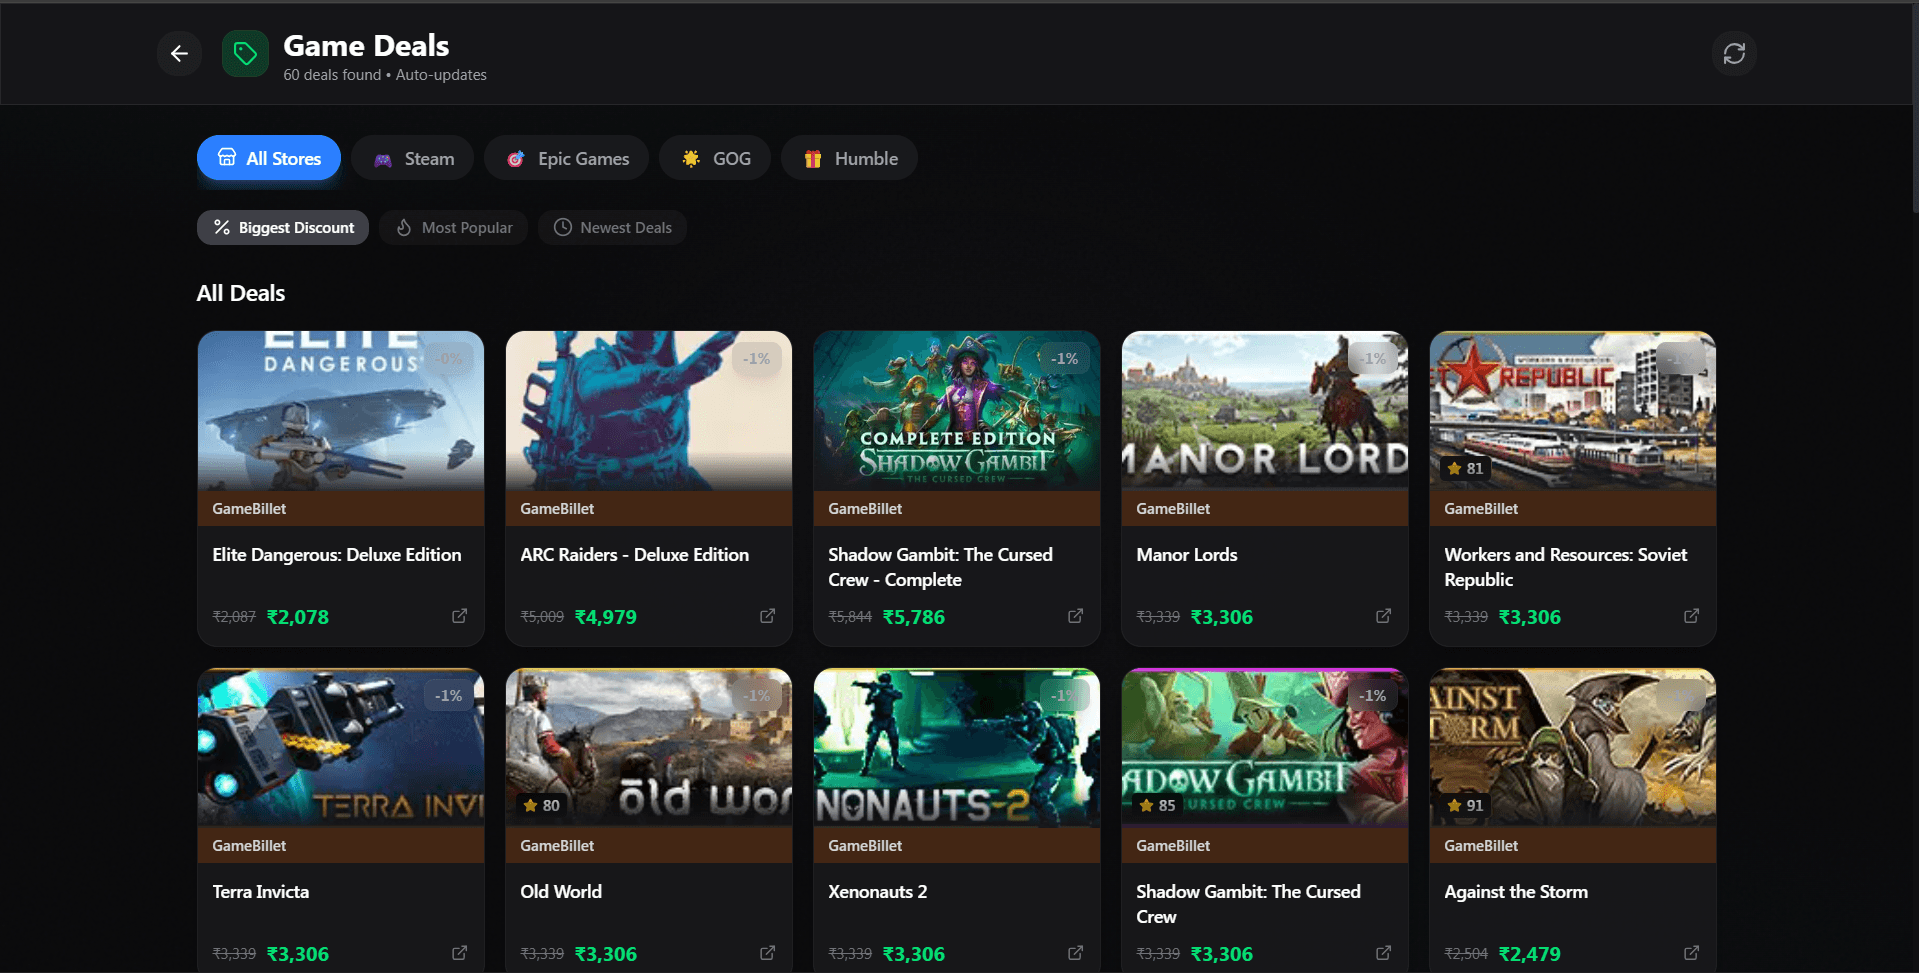Click the green Game Deals tag icon
Screen dimensions: 1919x973
click(x=245, y=54)
